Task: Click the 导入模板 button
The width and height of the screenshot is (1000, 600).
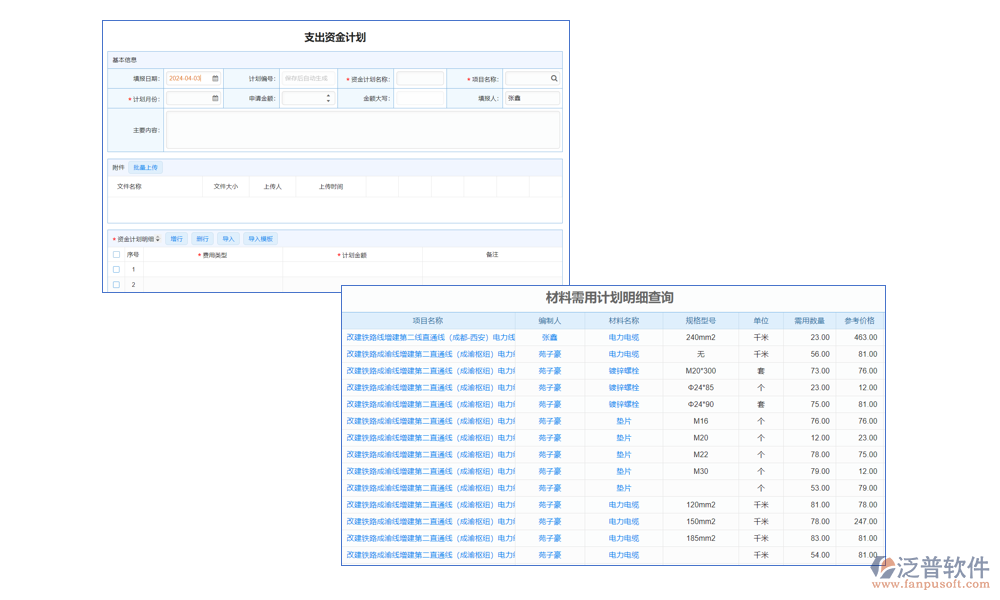Action: (x=260, y=239)
